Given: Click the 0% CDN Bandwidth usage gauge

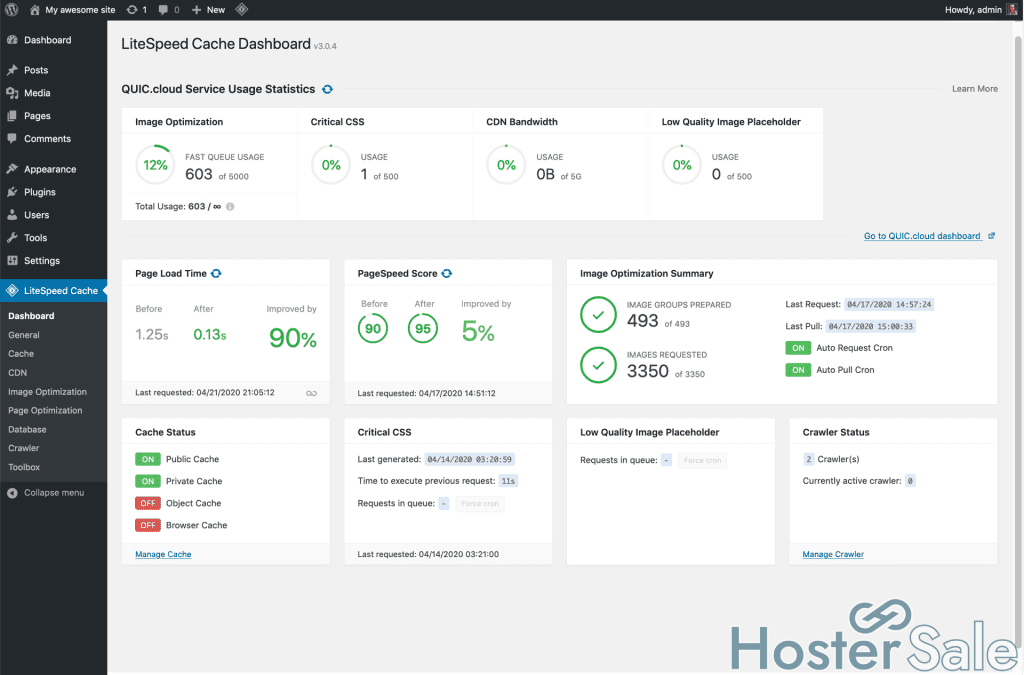Looking at the screenshot, I should (x=507, y=165).
